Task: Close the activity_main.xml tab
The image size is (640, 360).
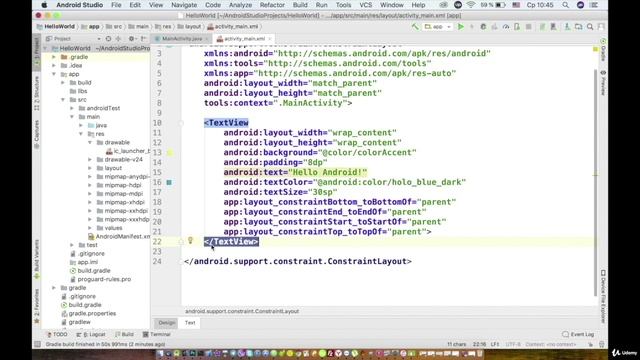Action: 270,39
